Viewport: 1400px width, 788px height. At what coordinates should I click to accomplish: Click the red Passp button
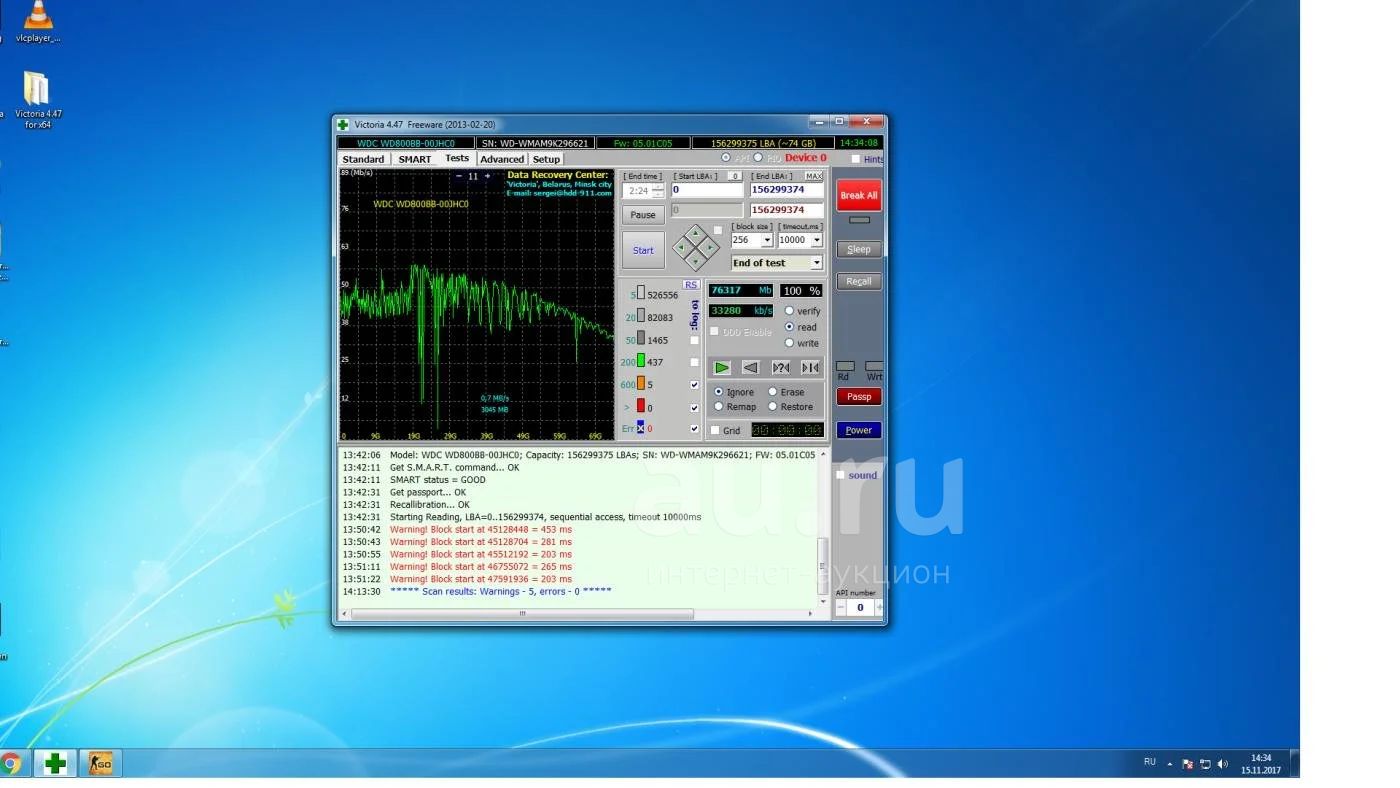(859, 396)
